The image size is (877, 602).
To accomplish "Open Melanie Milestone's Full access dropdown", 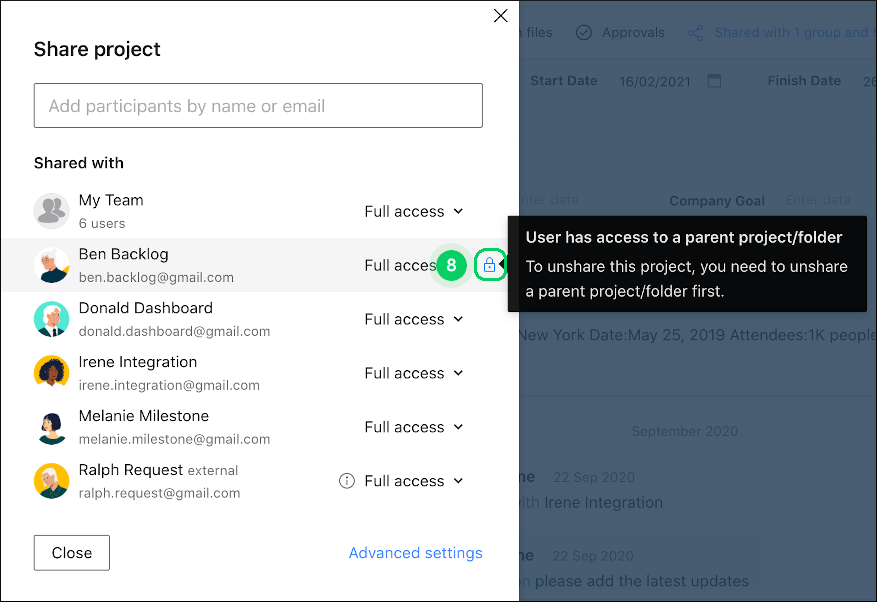I will pyautogui.click(x=414, y=427).
